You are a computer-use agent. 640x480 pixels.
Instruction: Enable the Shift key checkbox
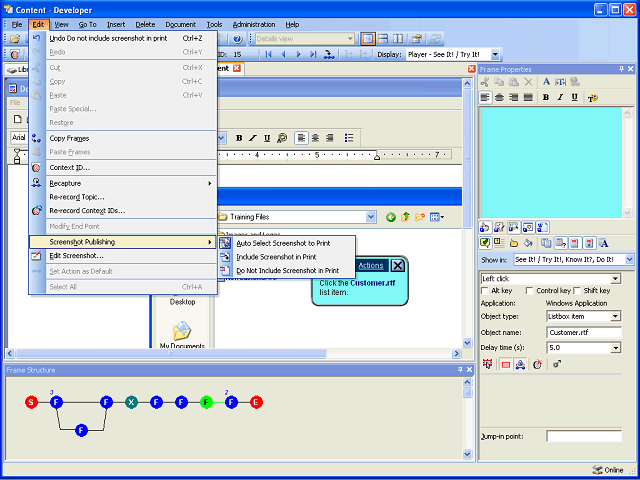pyautogui.click(x=577, y=291)
